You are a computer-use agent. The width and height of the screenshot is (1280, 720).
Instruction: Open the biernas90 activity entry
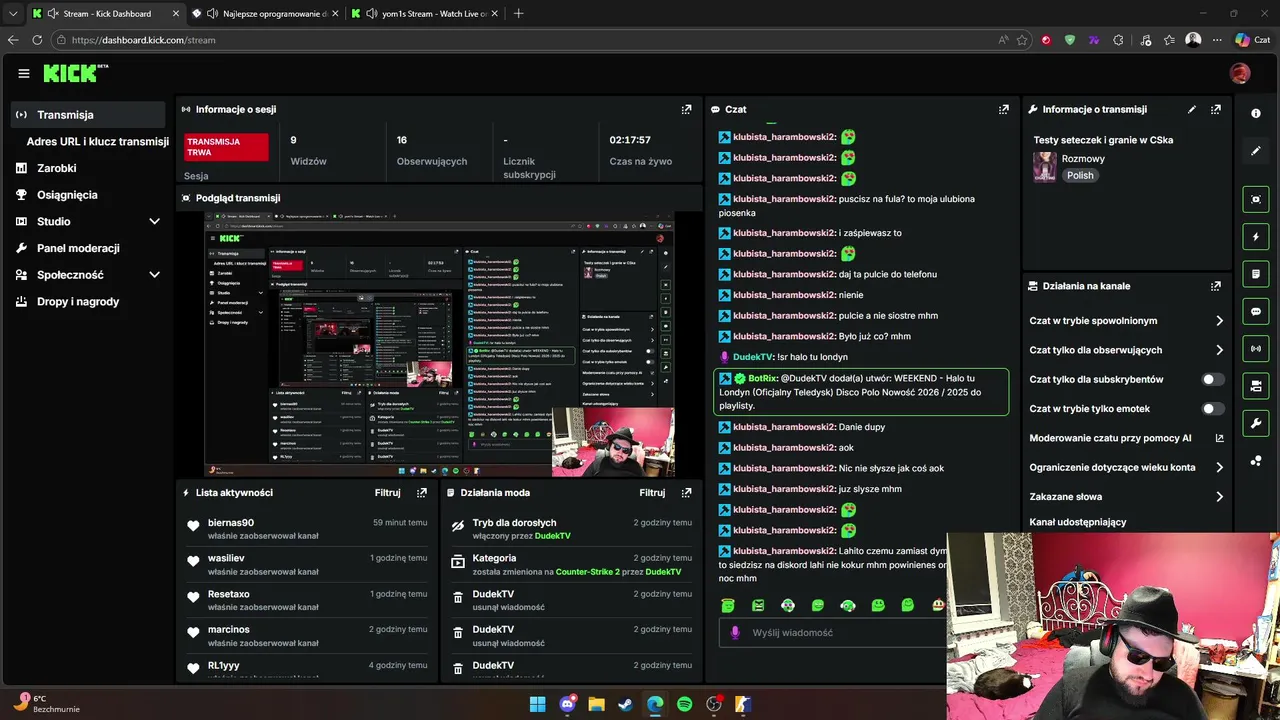[x=307, y=529]
